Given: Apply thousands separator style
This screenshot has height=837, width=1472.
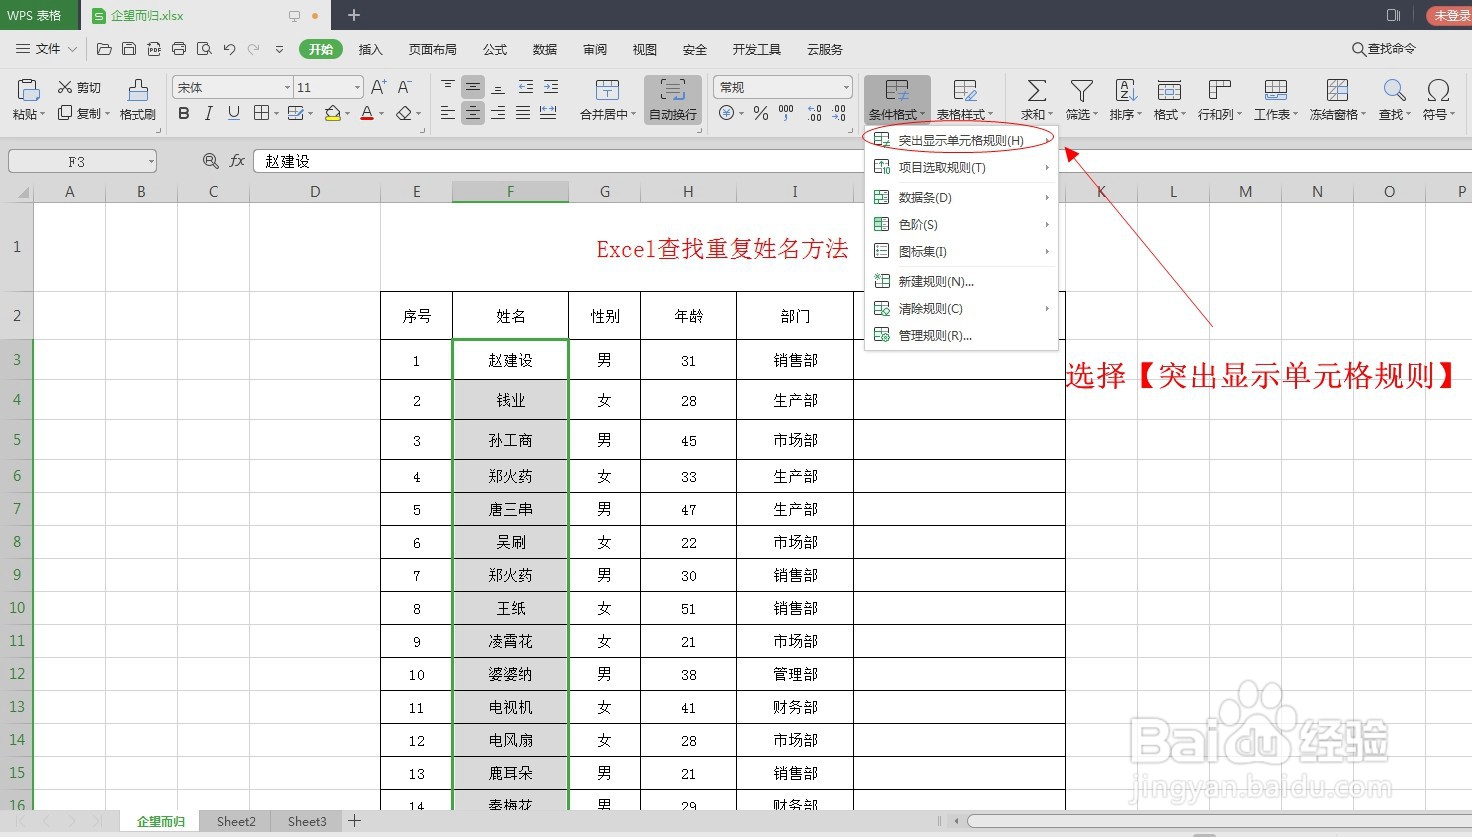Looking at the screenshot, I should click(x=787, y=113).
